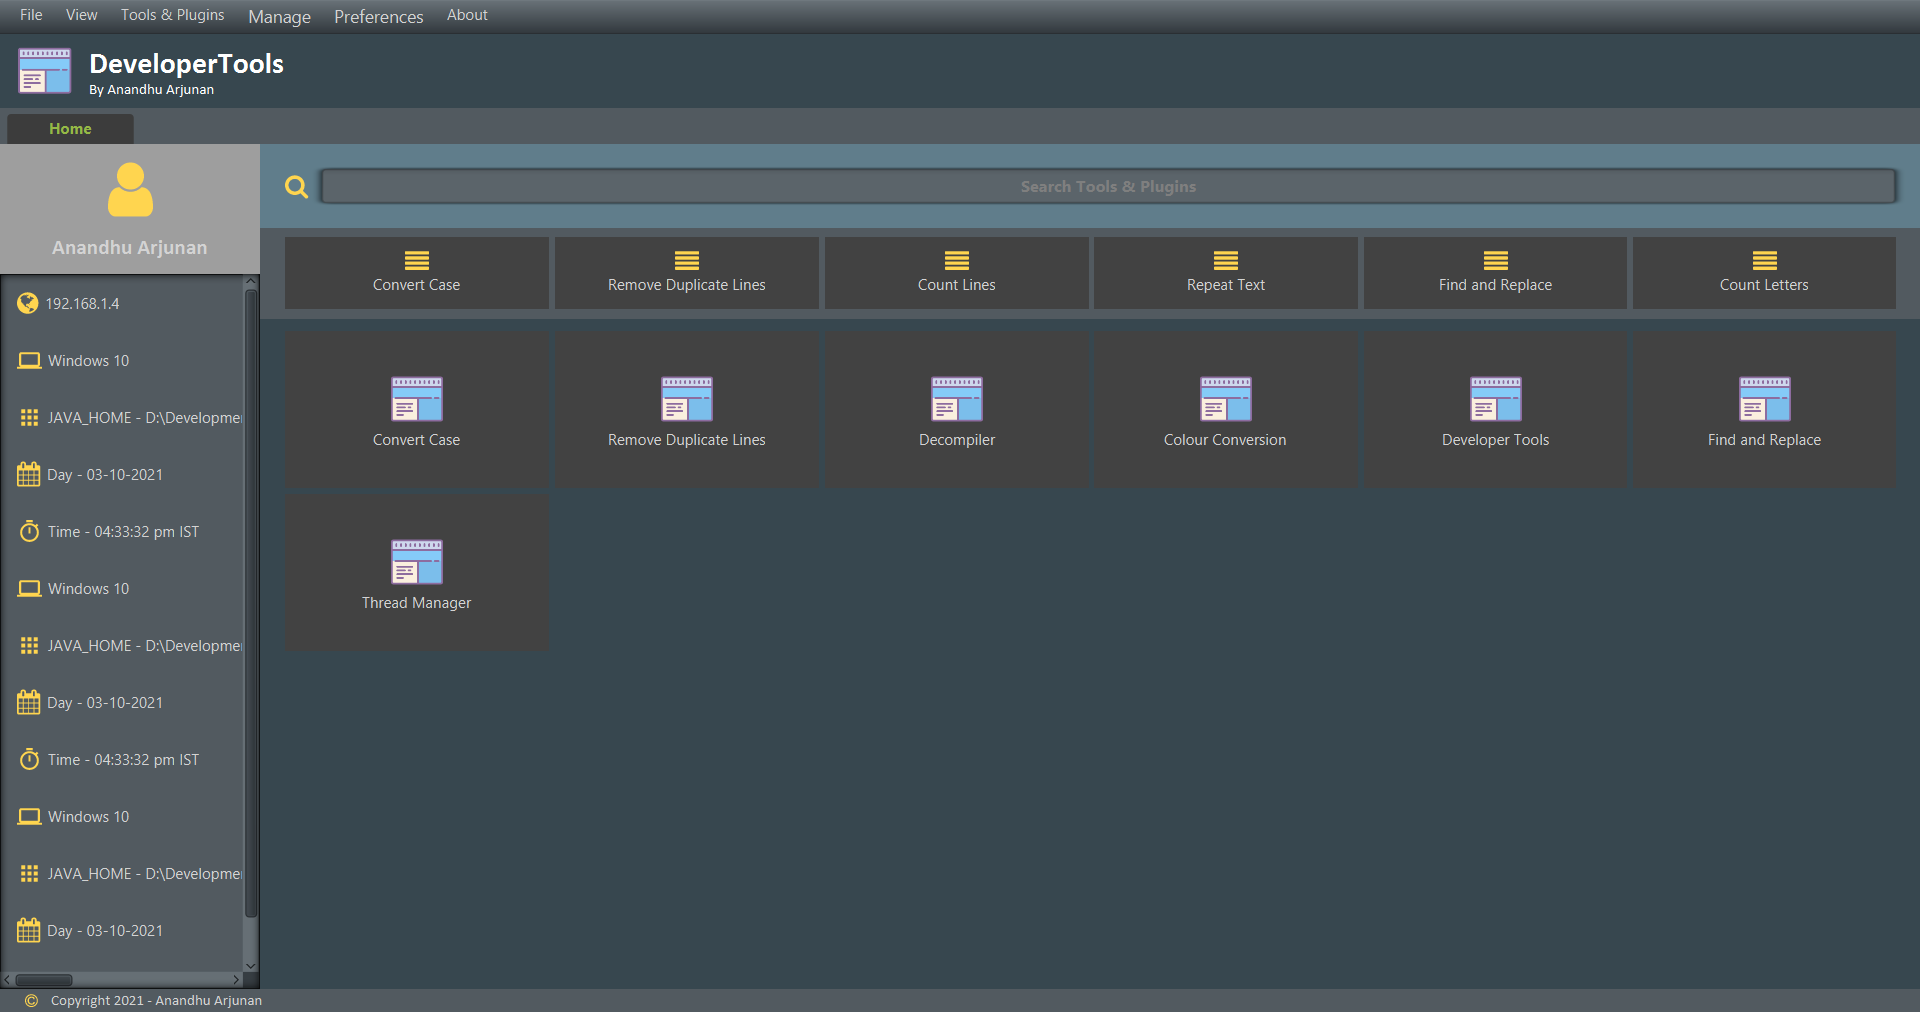This screenshot has height=1012, width=1920.
Task: Click the copyright symbol icon in status bar
Action: pos(31,1001)
